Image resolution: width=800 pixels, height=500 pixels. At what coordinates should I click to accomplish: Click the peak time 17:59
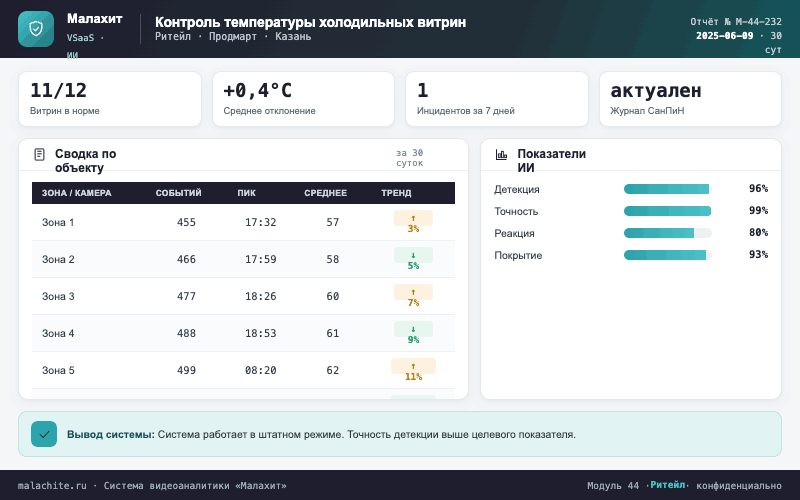tap(261, 259)
